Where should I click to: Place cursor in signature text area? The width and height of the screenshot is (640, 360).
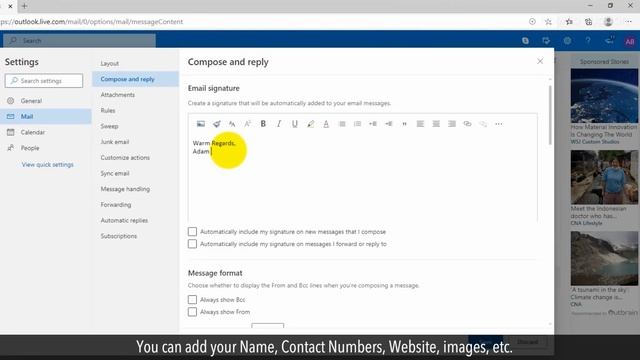pyautogui.click(x=362, y=178)
